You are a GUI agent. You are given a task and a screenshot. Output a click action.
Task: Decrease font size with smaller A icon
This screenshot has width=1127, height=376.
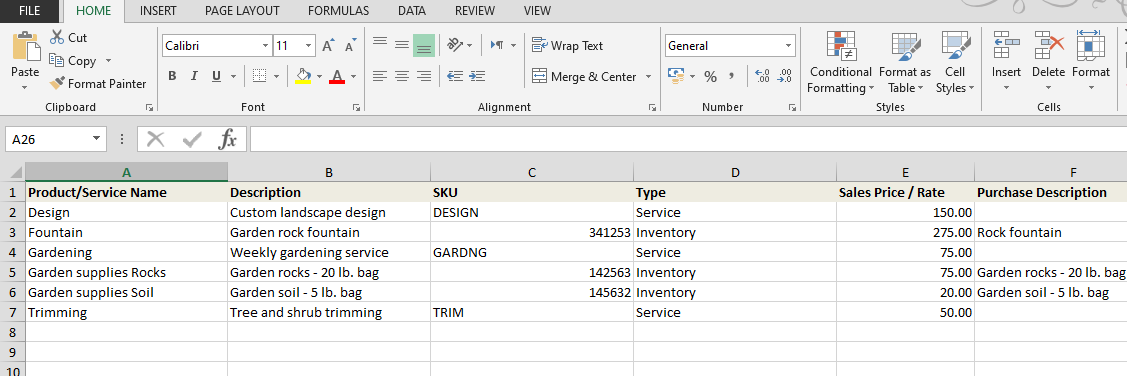[x=350, y=46]
